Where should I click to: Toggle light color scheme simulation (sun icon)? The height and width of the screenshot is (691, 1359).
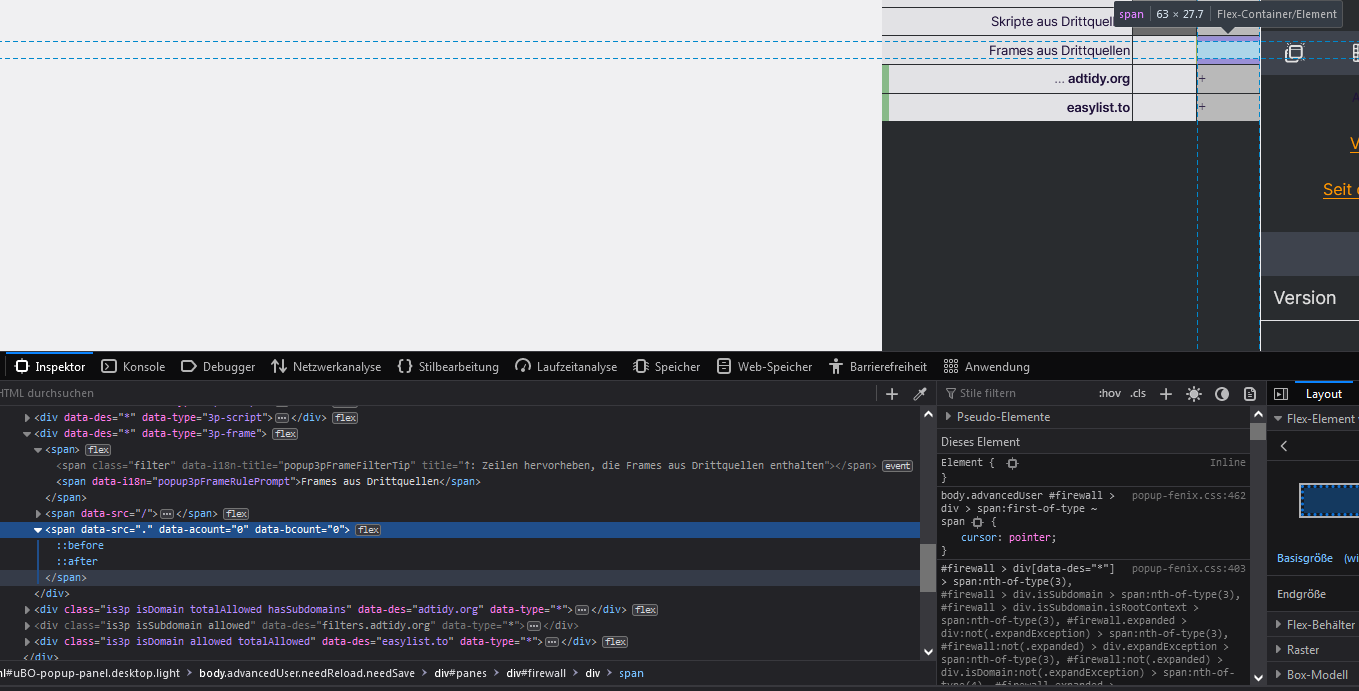click(1193, 394)
